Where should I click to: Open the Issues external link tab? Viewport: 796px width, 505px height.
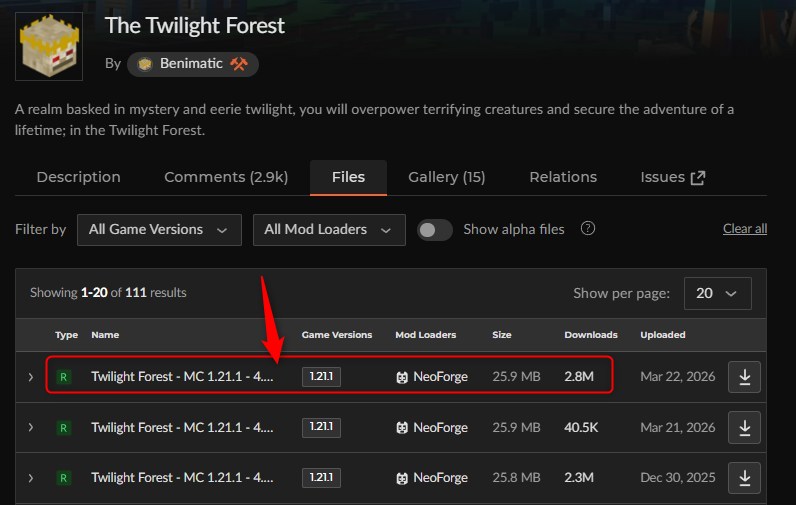[673, 177]
